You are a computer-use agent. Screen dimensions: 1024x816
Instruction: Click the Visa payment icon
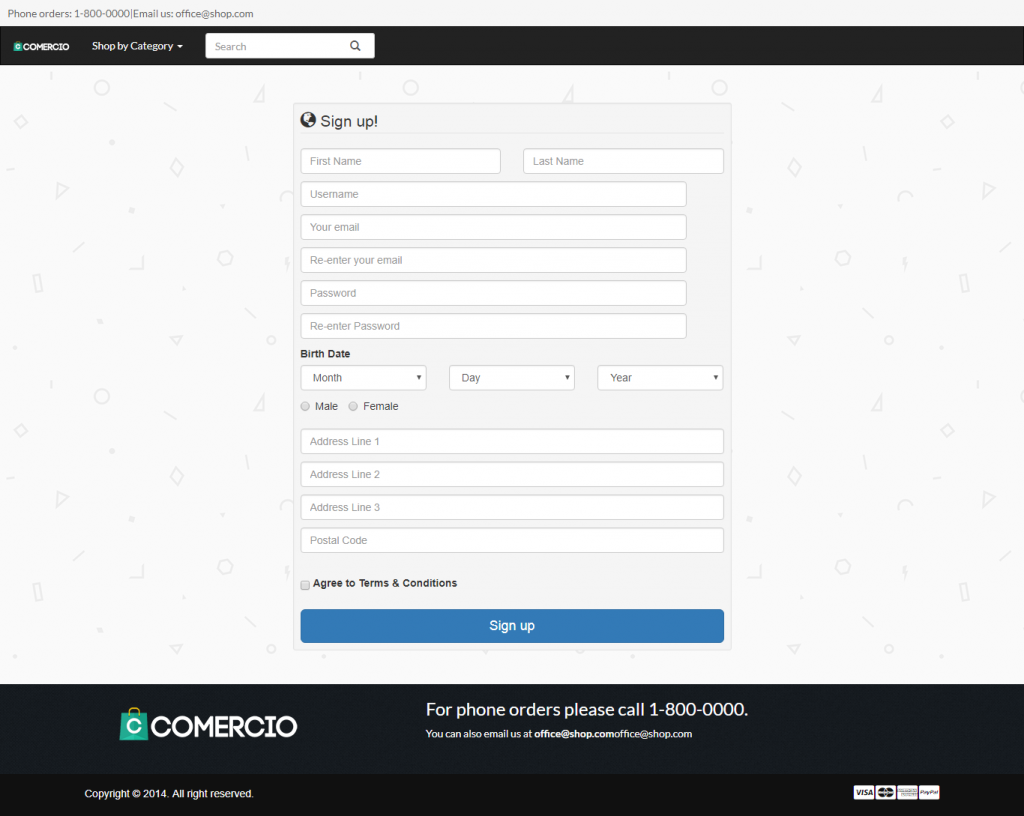tap(863, 793)
